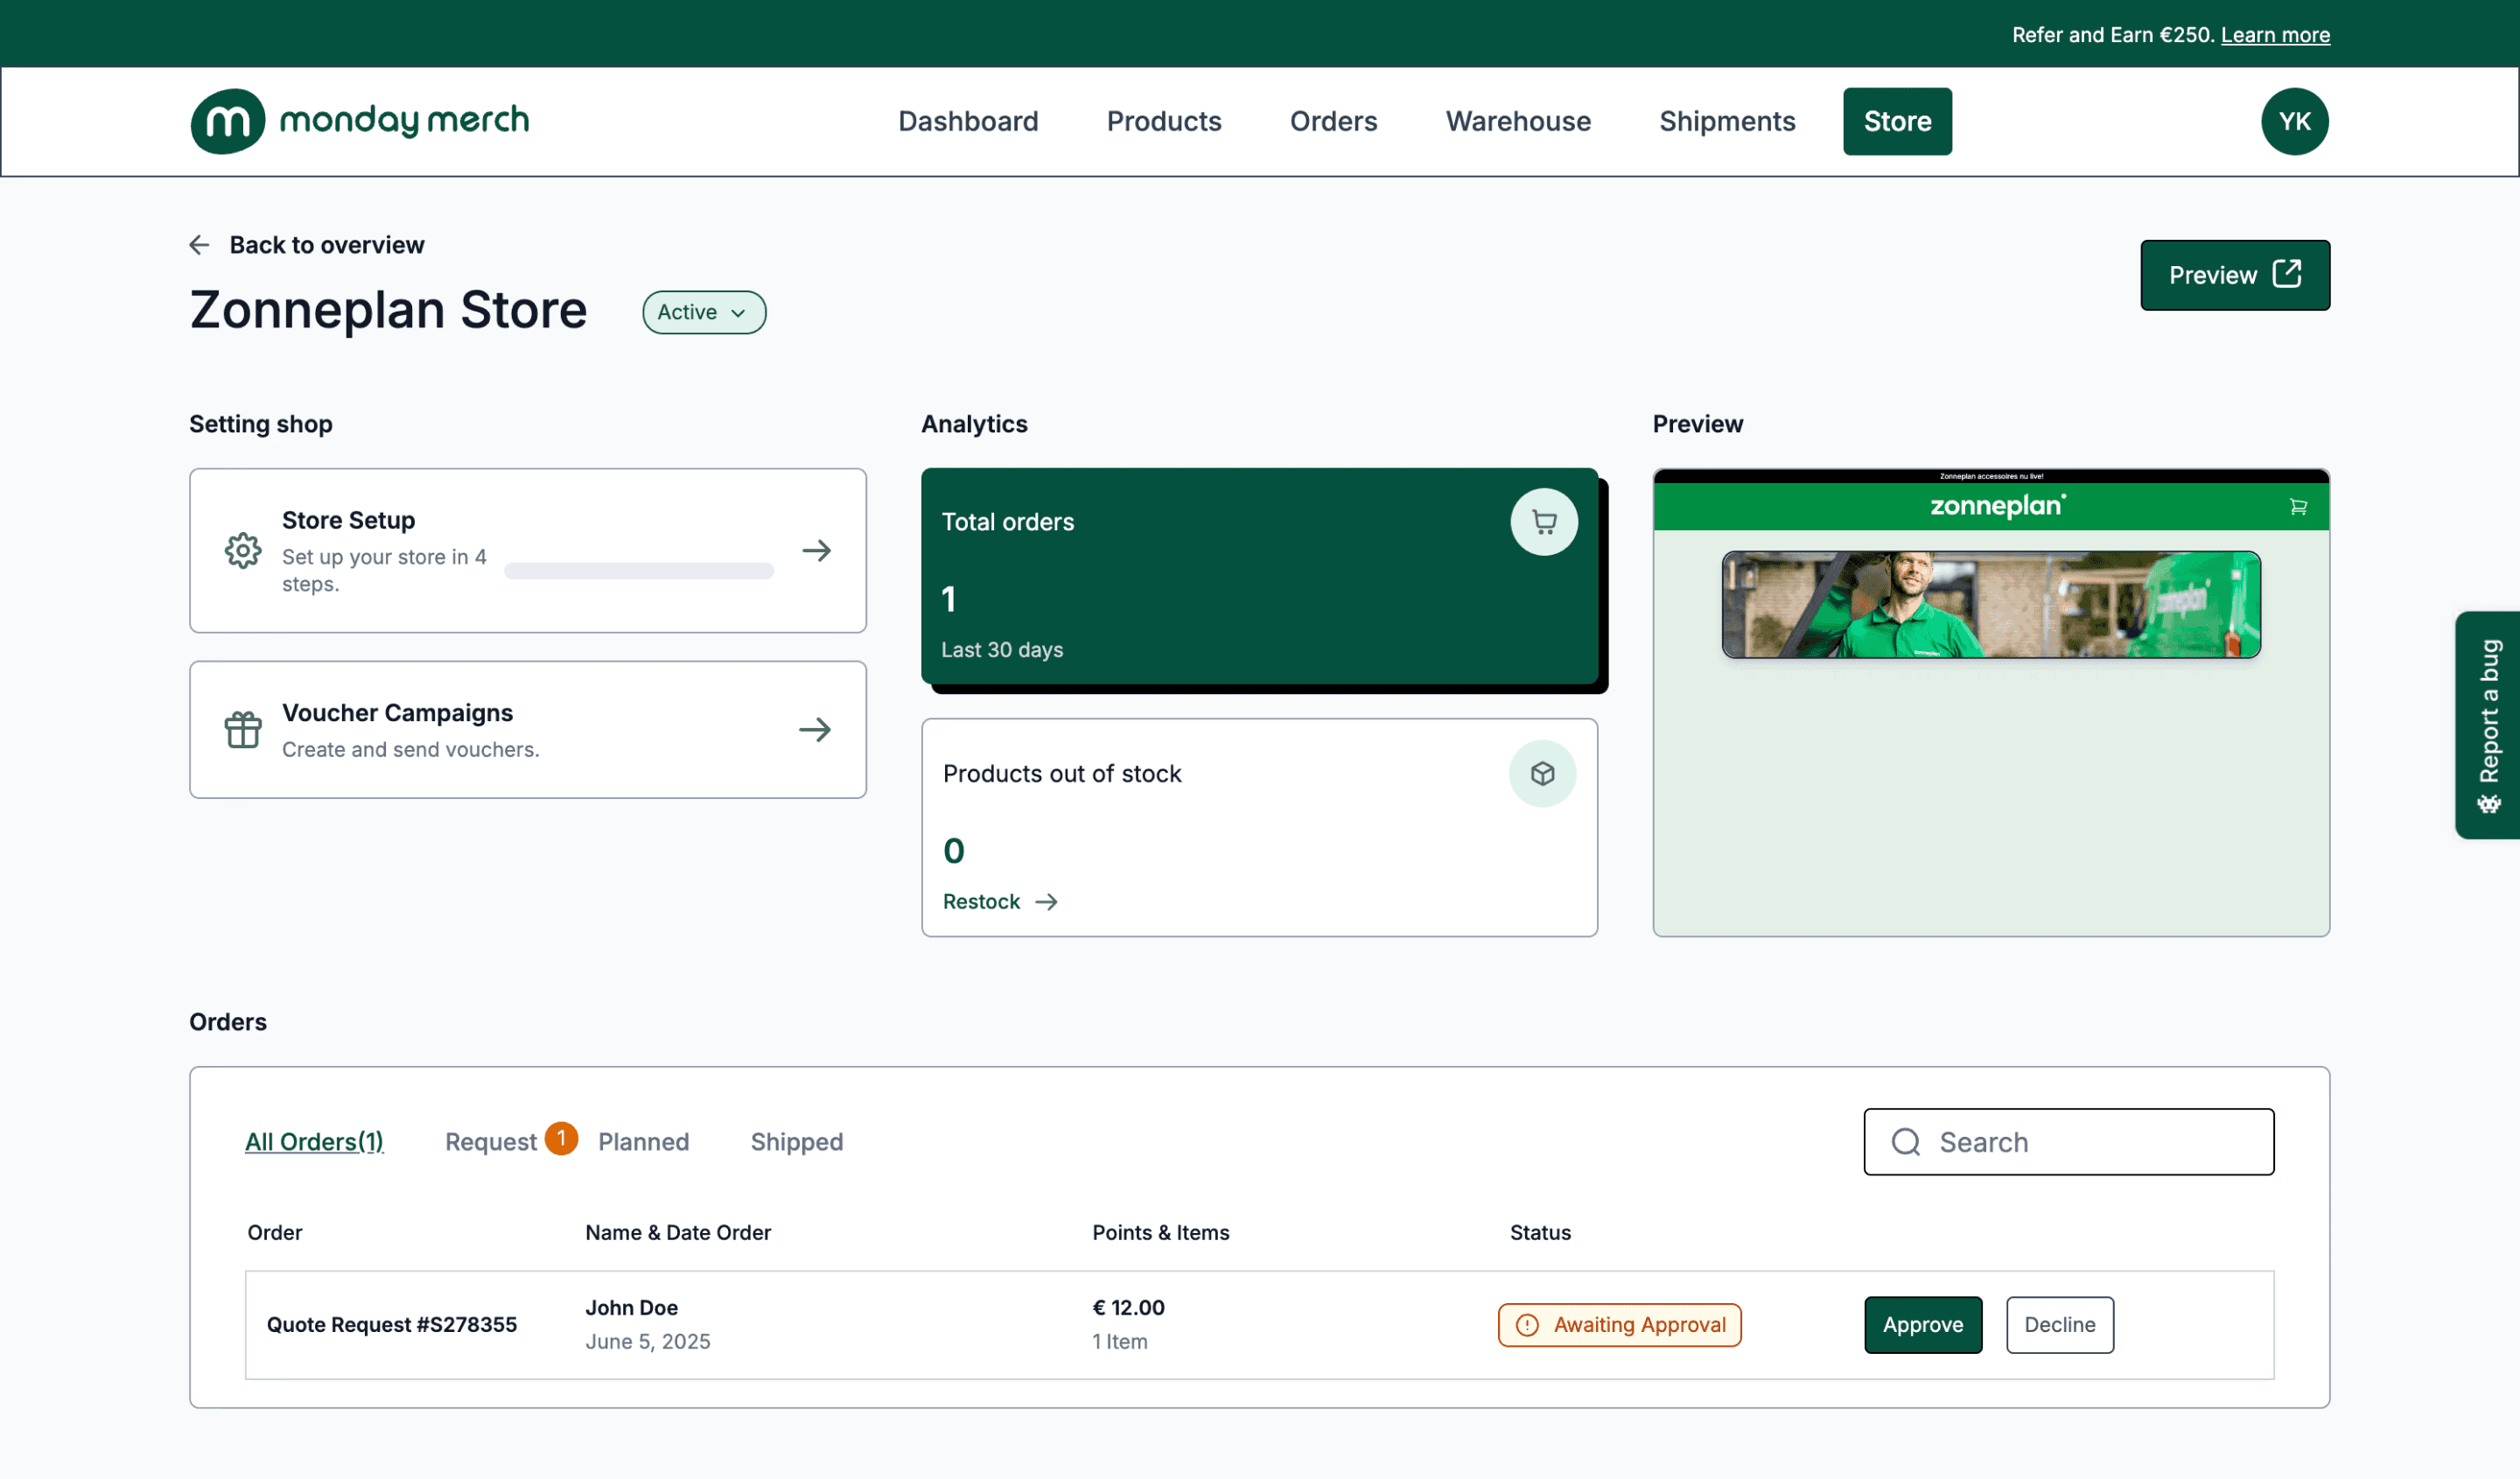Click the Learn more referral link
Screen dimensions: 2520x1479
2275,35
